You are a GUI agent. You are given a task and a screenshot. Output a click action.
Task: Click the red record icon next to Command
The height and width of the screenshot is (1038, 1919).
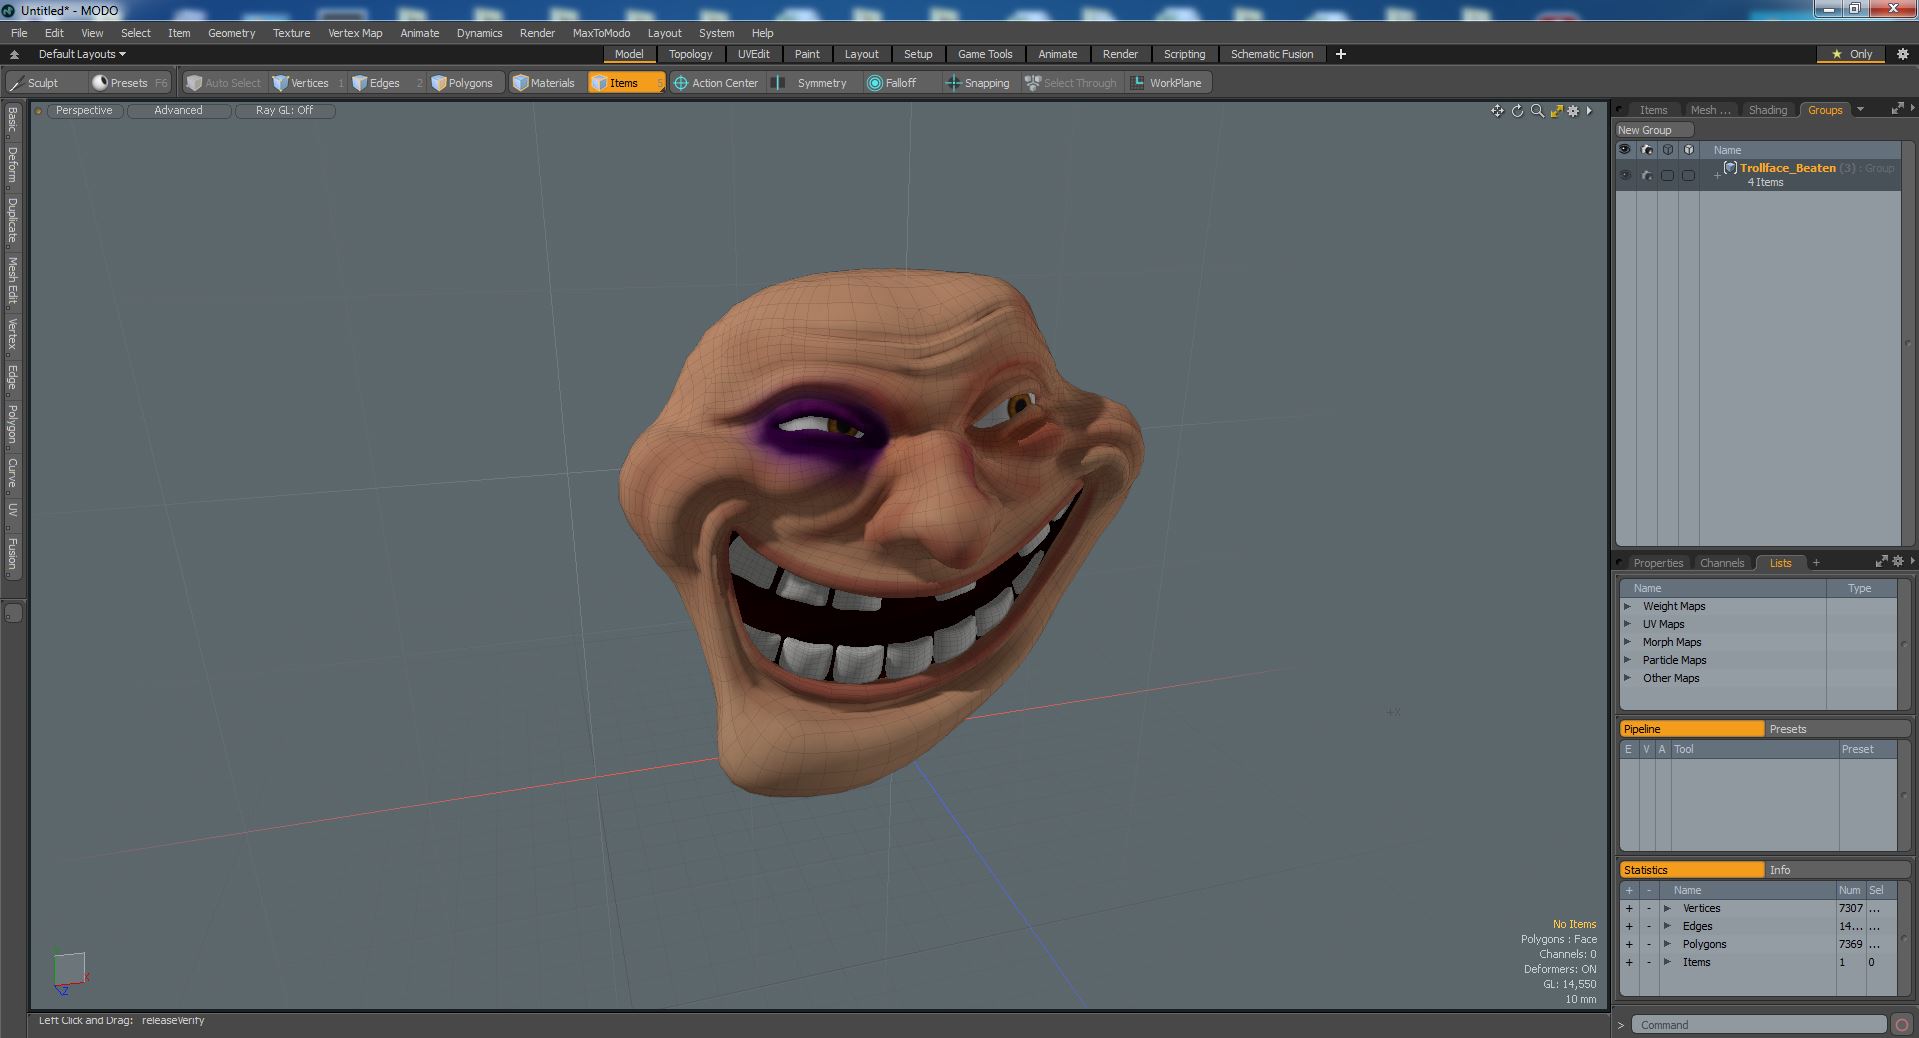click(x=1901, y=1025)
